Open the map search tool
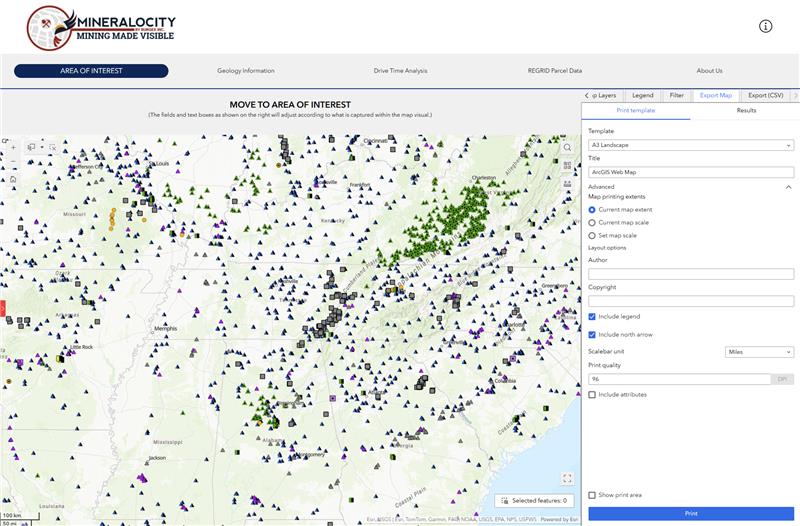This screenshot has width=800, height=526. point(567,147)
